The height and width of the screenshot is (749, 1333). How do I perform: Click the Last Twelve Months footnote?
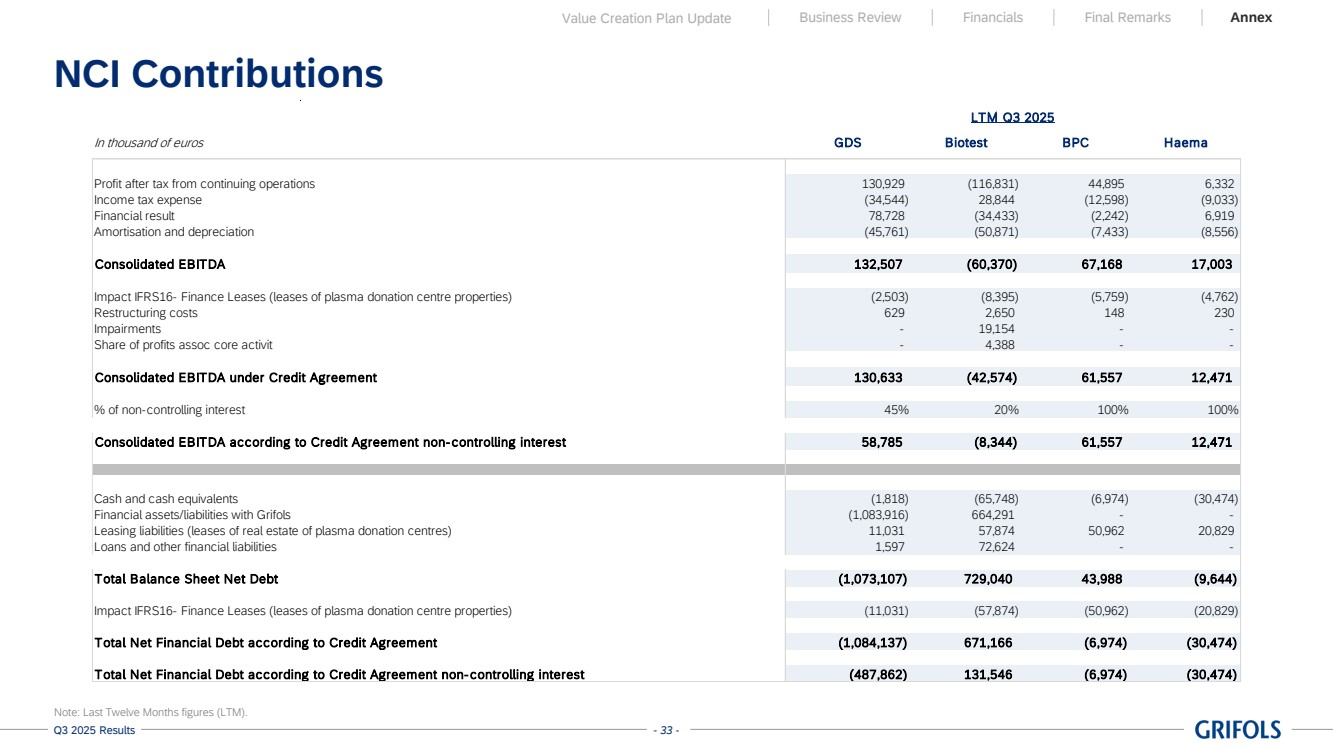(x=150, y=712)
